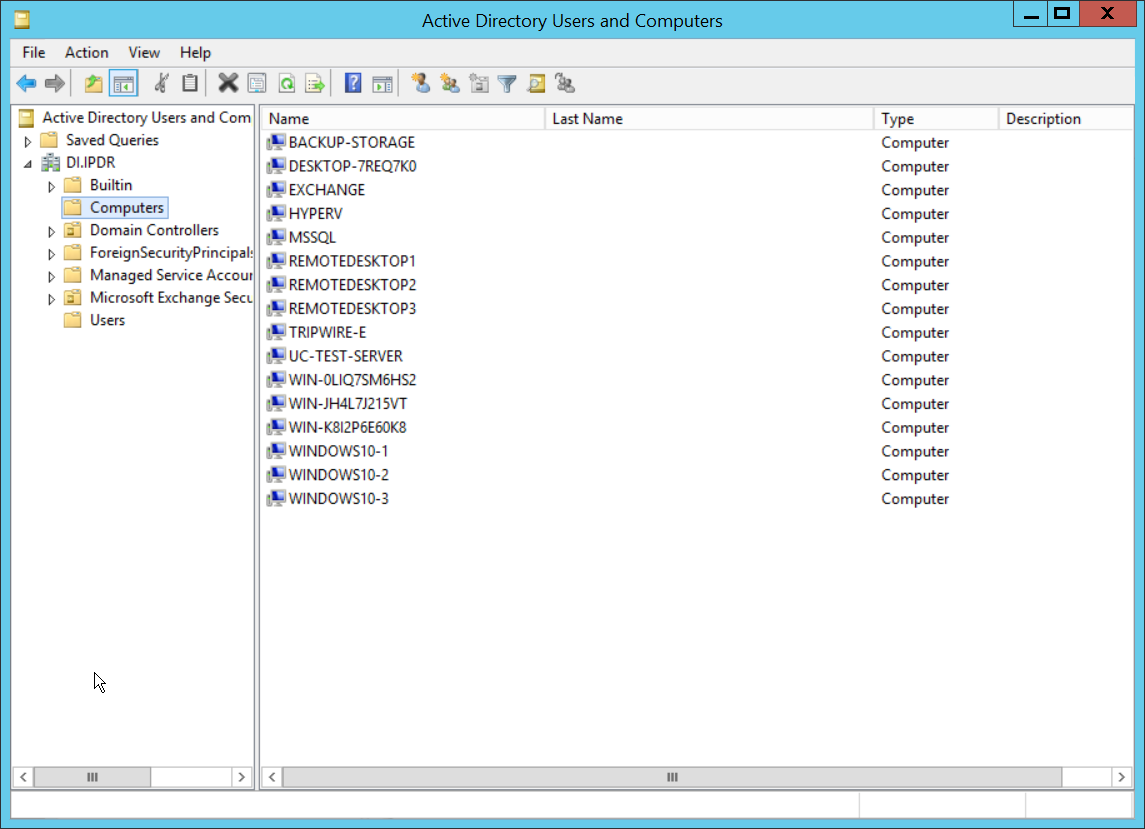Sort by the Last Name column header
The image size is (1145, 829).
pos(709,118)
